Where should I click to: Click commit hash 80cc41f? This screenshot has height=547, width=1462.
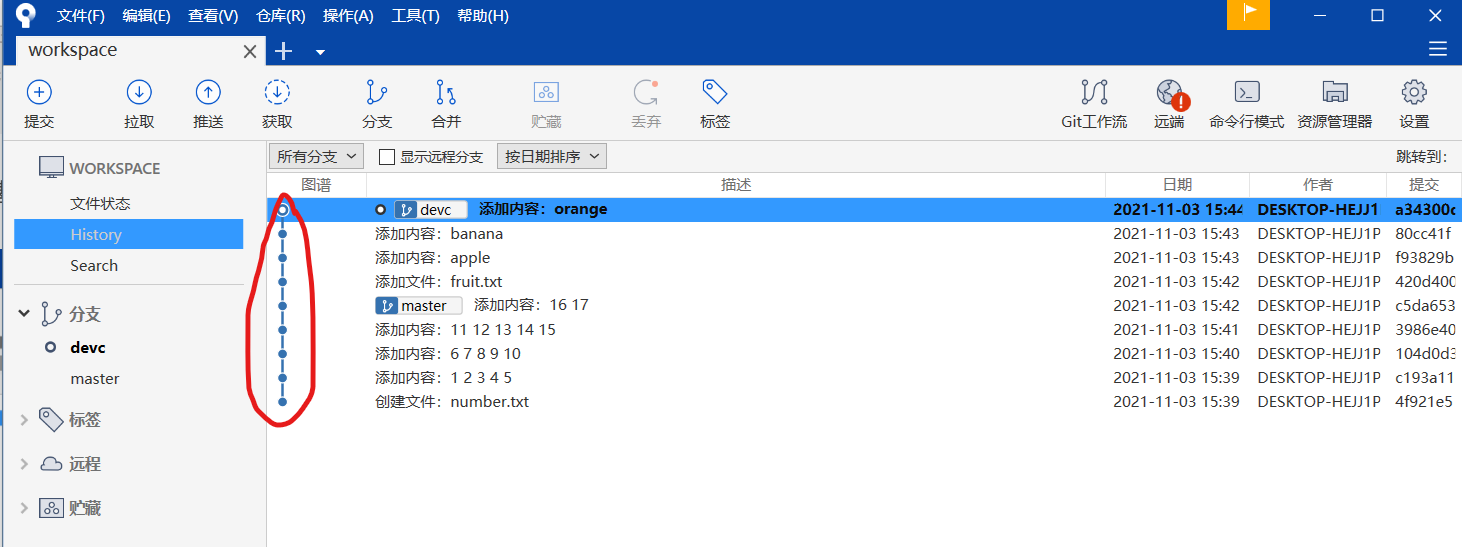tap(1423, 234)
